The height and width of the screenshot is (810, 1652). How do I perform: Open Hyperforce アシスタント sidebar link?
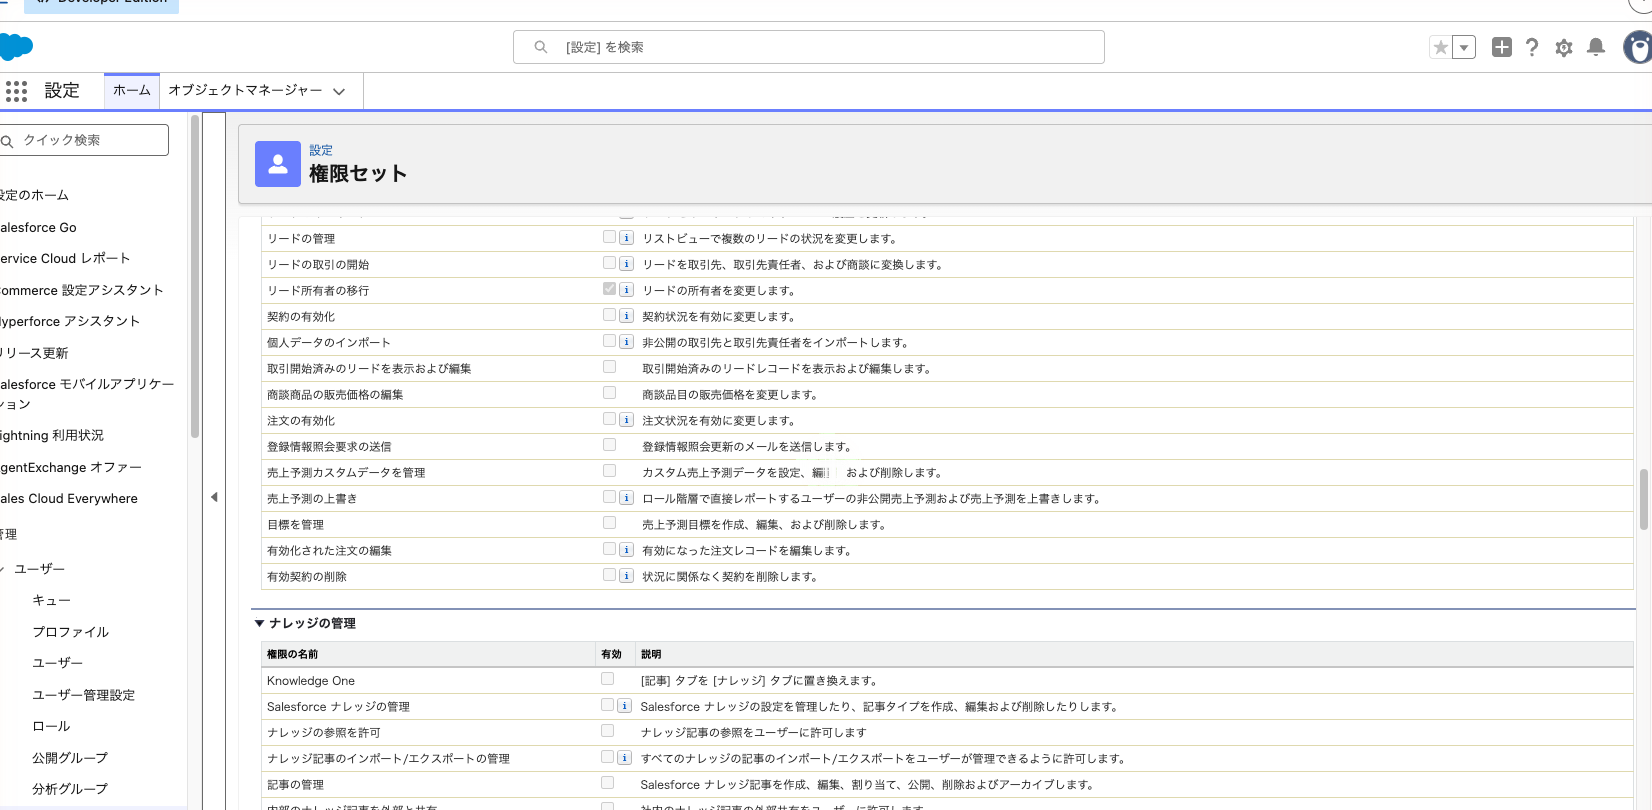[x=70, y=321]
